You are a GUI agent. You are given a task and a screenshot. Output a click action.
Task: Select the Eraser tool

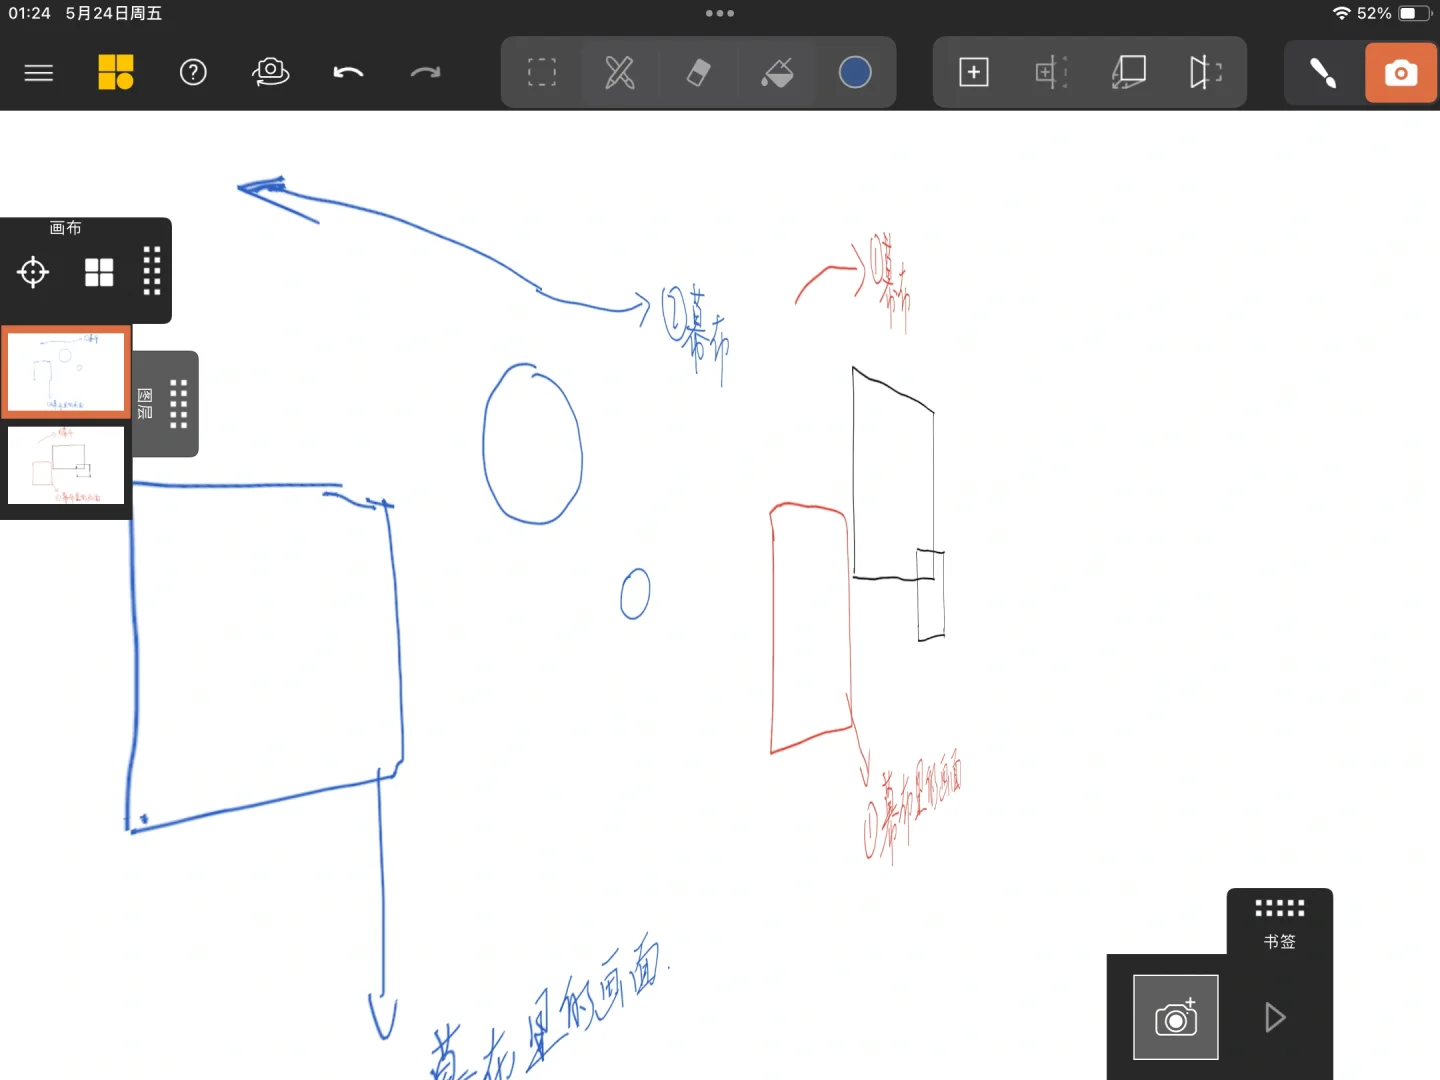coord(698,72)
